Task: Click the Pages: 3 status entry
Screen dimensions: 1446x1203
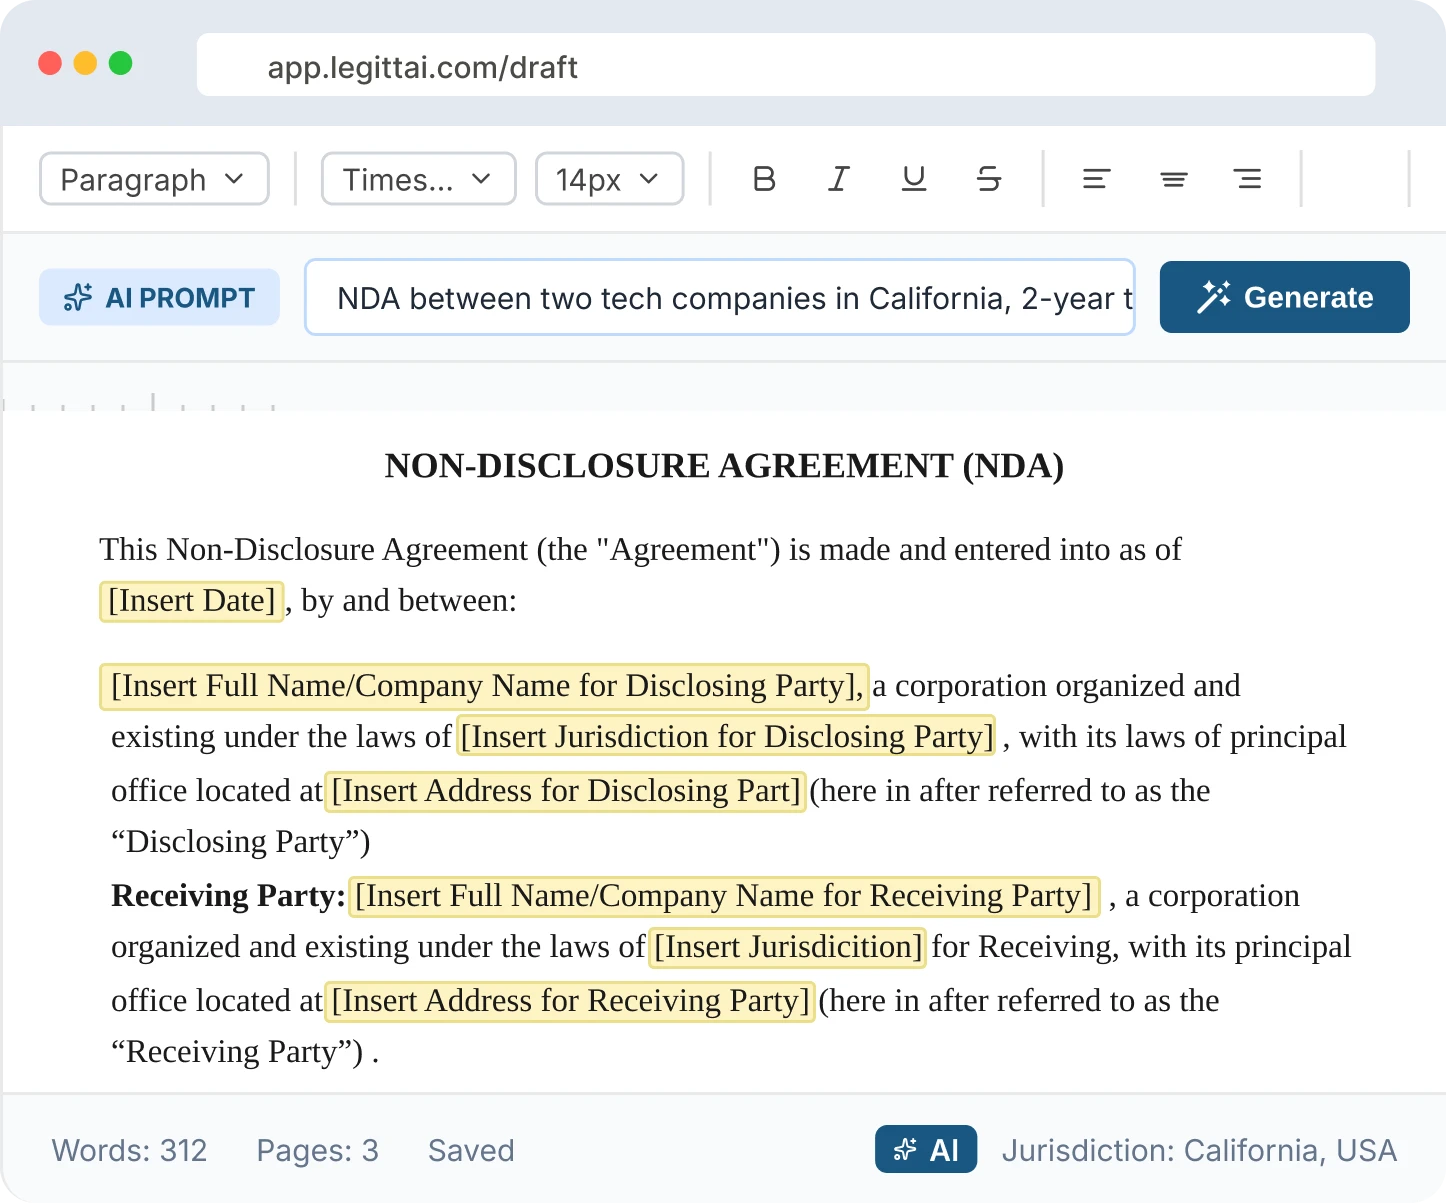Action: click(x=317, y=1150)
